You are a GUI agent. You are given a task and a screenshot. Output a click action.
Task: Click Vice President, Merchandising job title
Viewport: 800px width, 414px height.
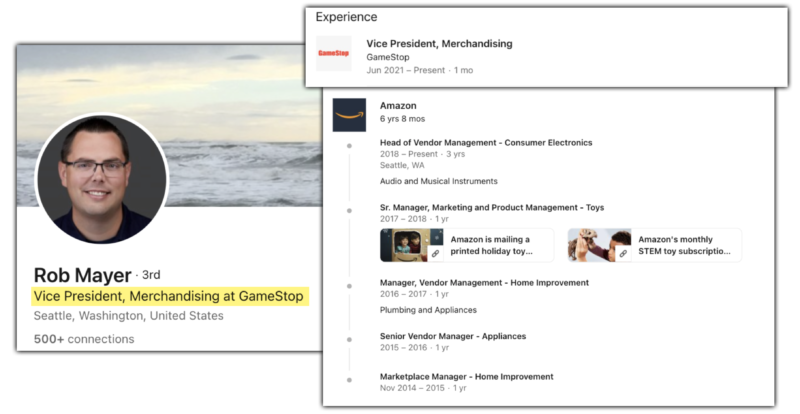(439, 43)
